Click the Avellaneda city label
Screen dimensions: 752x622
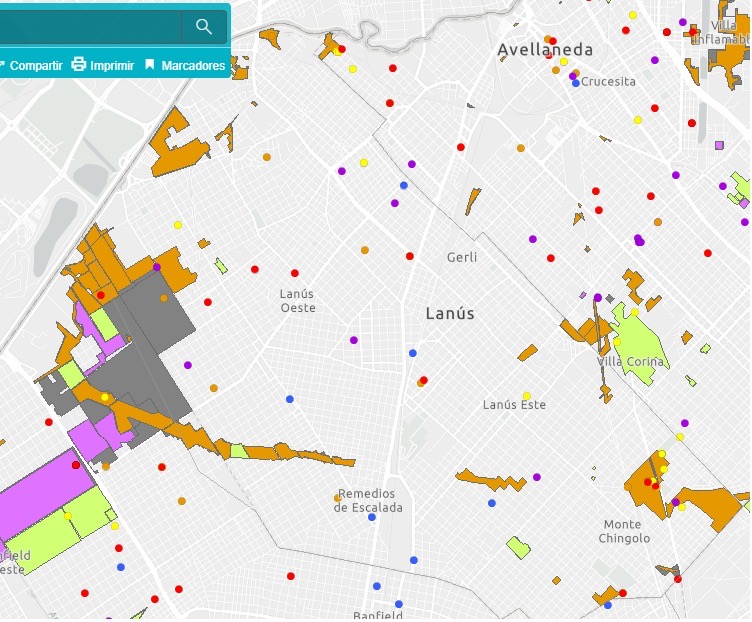545,49
